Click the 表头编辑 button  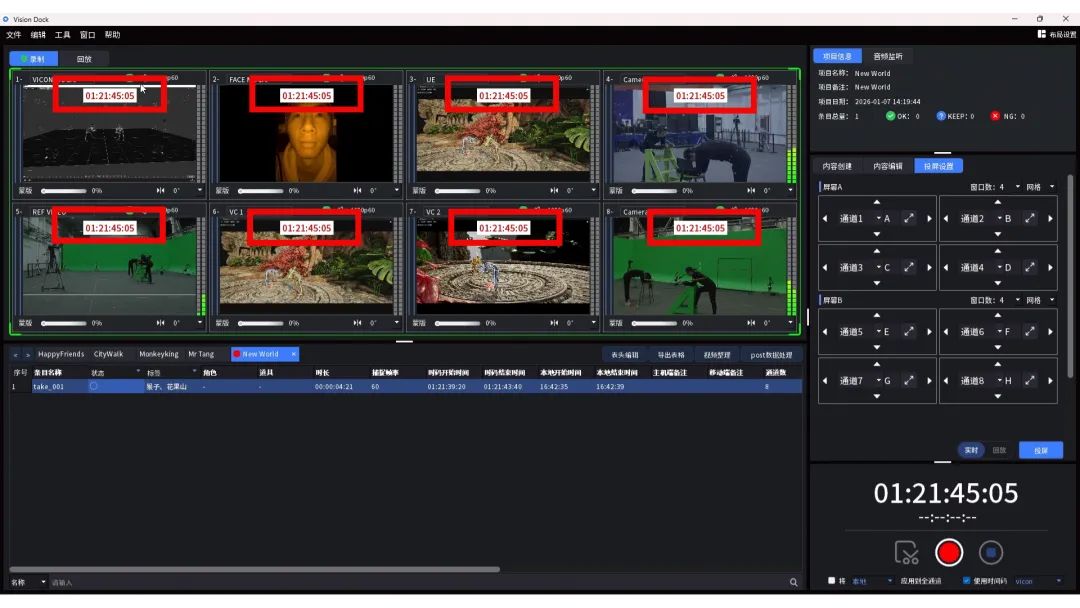point(625,355)
